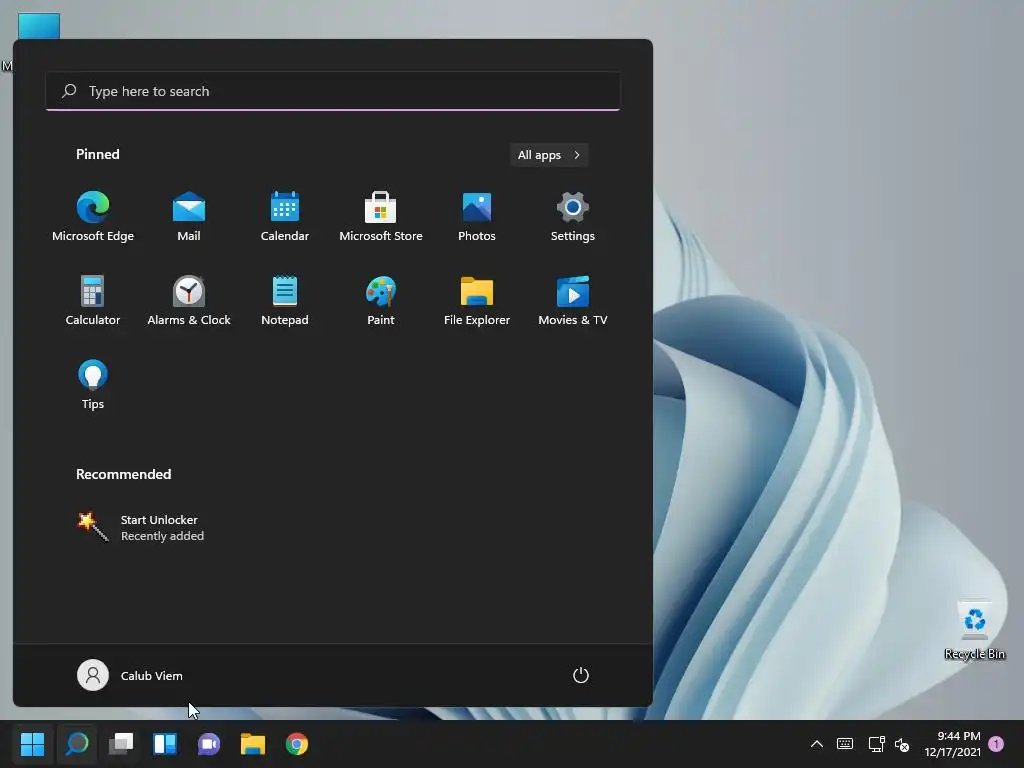Launch Alarms & Clock
Viewport: 1024px width, 768px height.
coord(189,300)
